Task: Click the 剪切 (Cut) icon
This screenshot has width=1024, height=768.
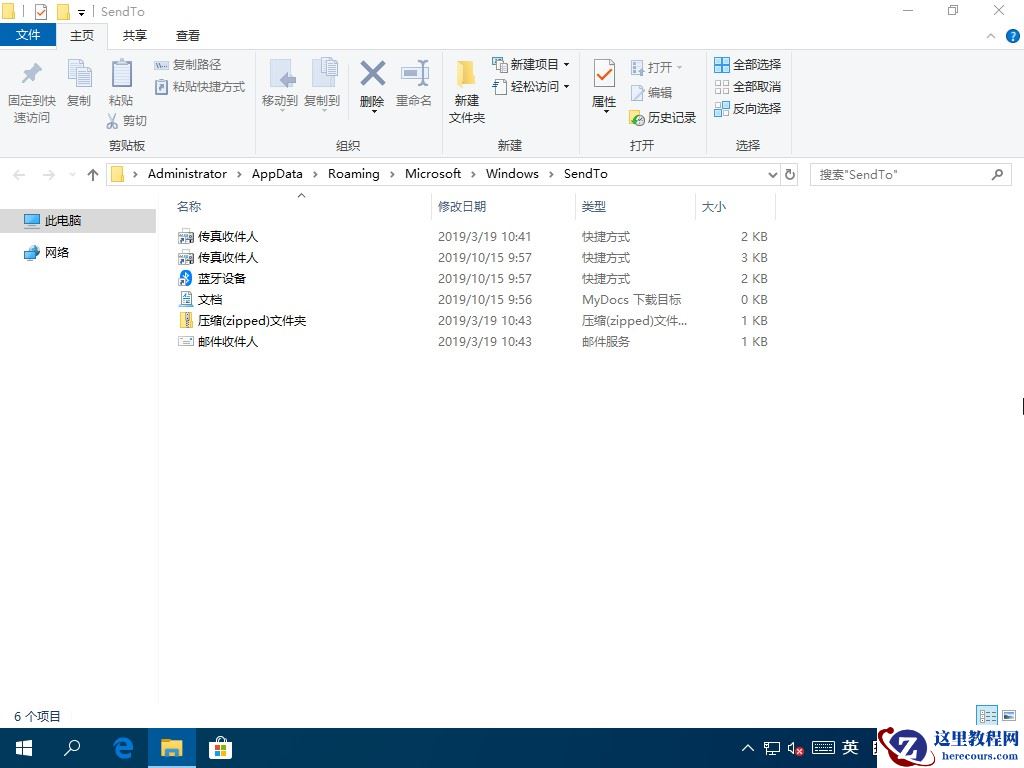Action: pyautogui.click(x=128, y=121)
